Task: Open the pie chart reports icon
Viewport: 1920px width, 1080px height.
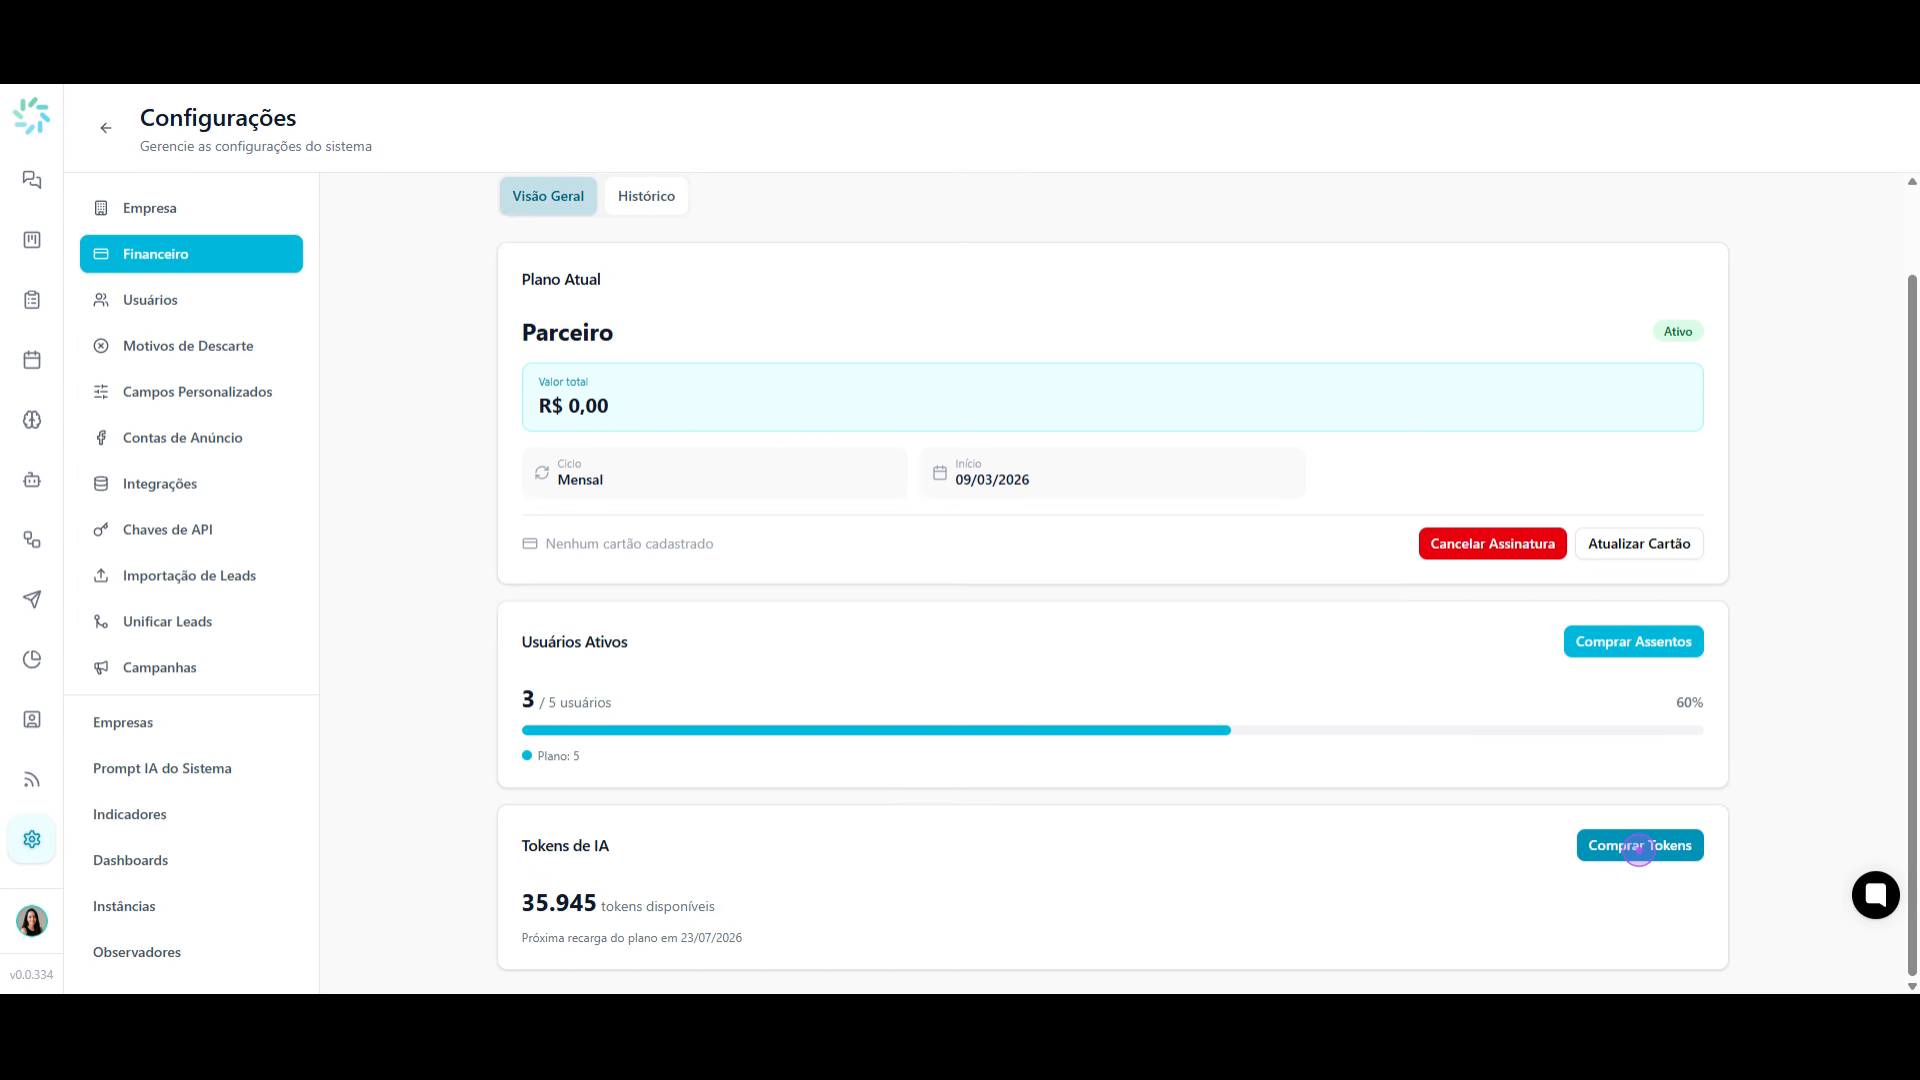Action: click(32, 660)
